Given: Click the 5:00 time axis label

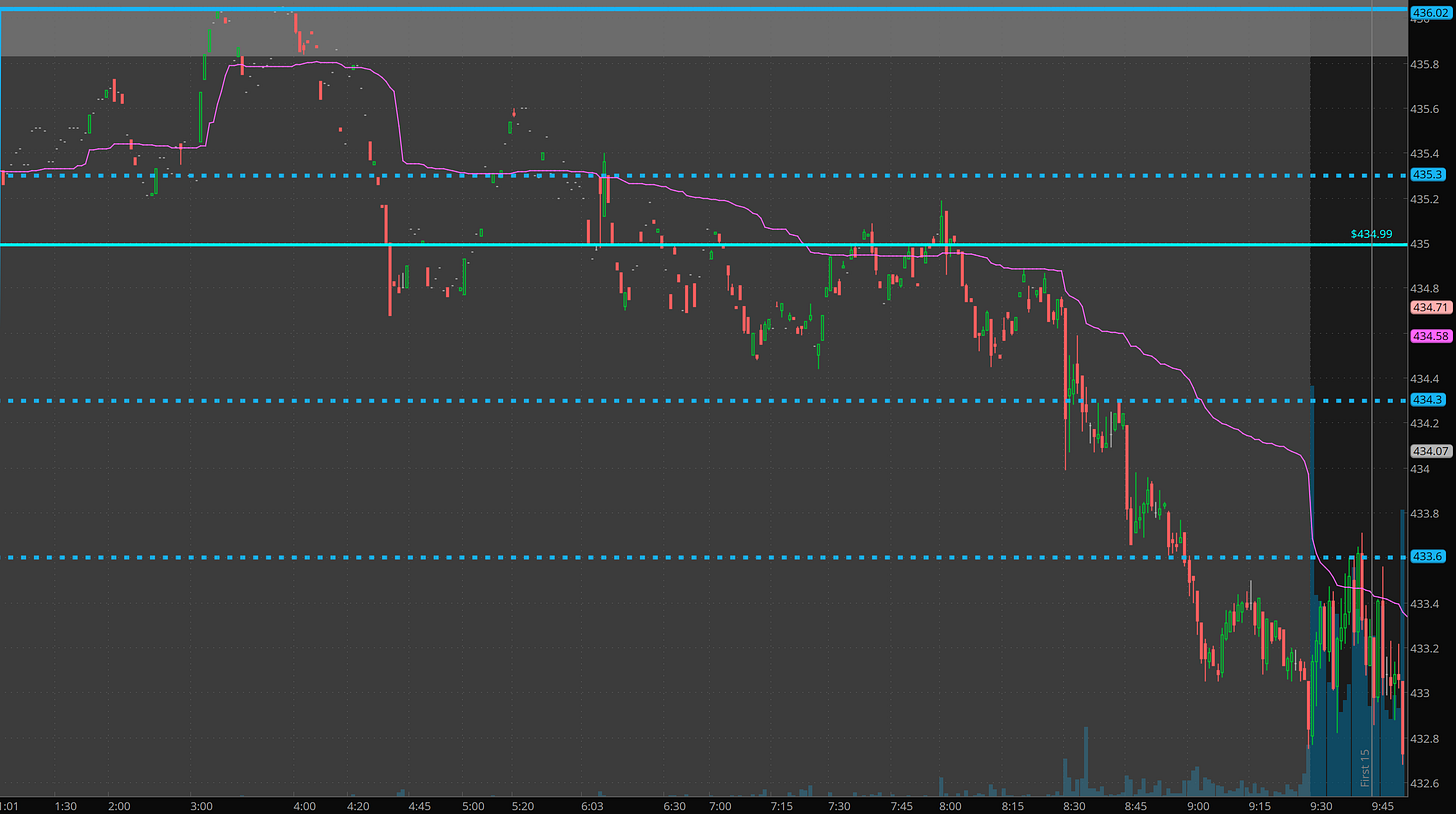Looking at the screenshot, I should click(473, 805).
